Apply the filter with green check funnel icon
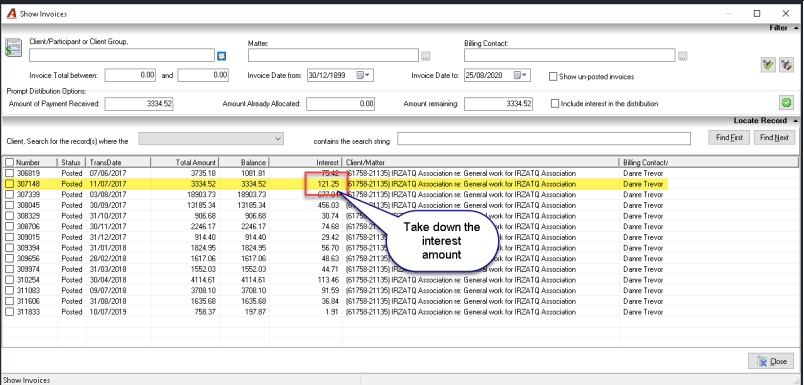 click(x=768, y=65)
